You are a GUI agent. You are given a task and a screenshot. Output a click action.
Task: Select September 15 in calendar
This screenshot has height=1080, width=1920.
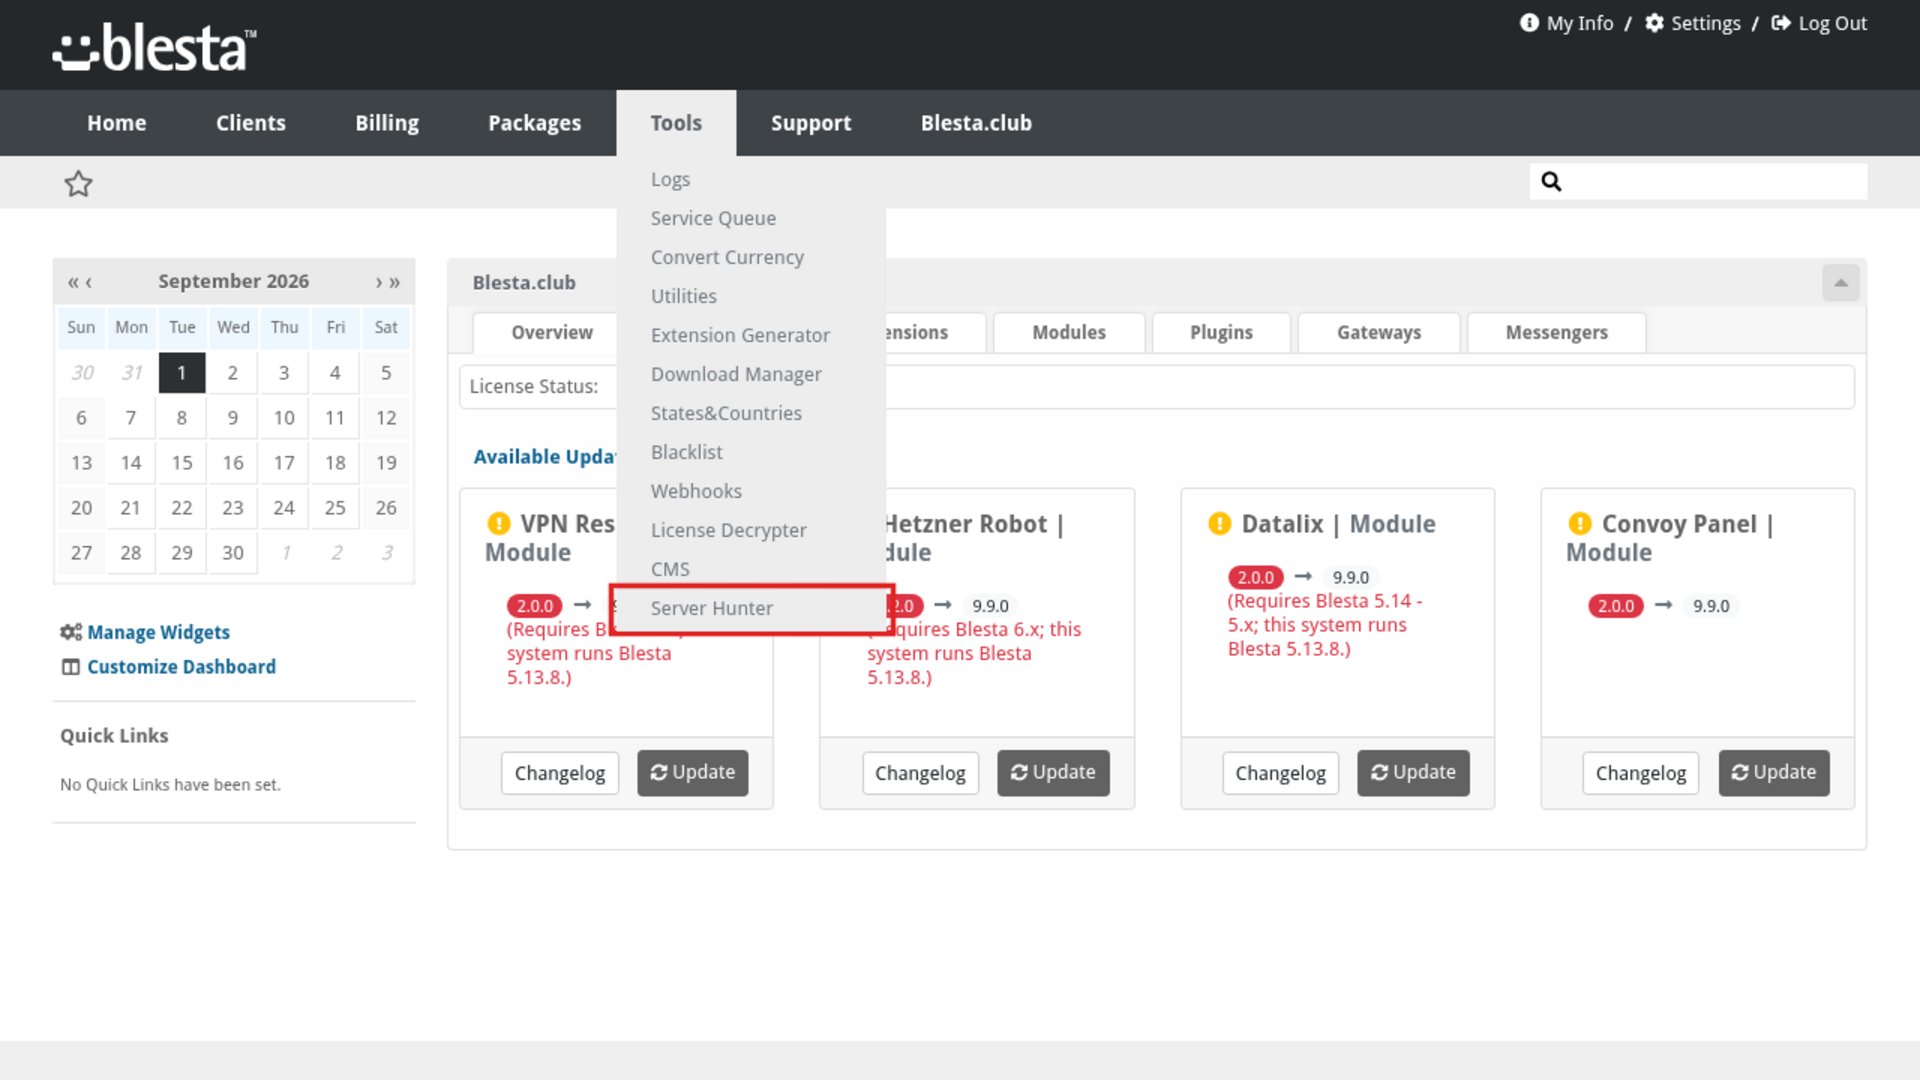(182, 463)
